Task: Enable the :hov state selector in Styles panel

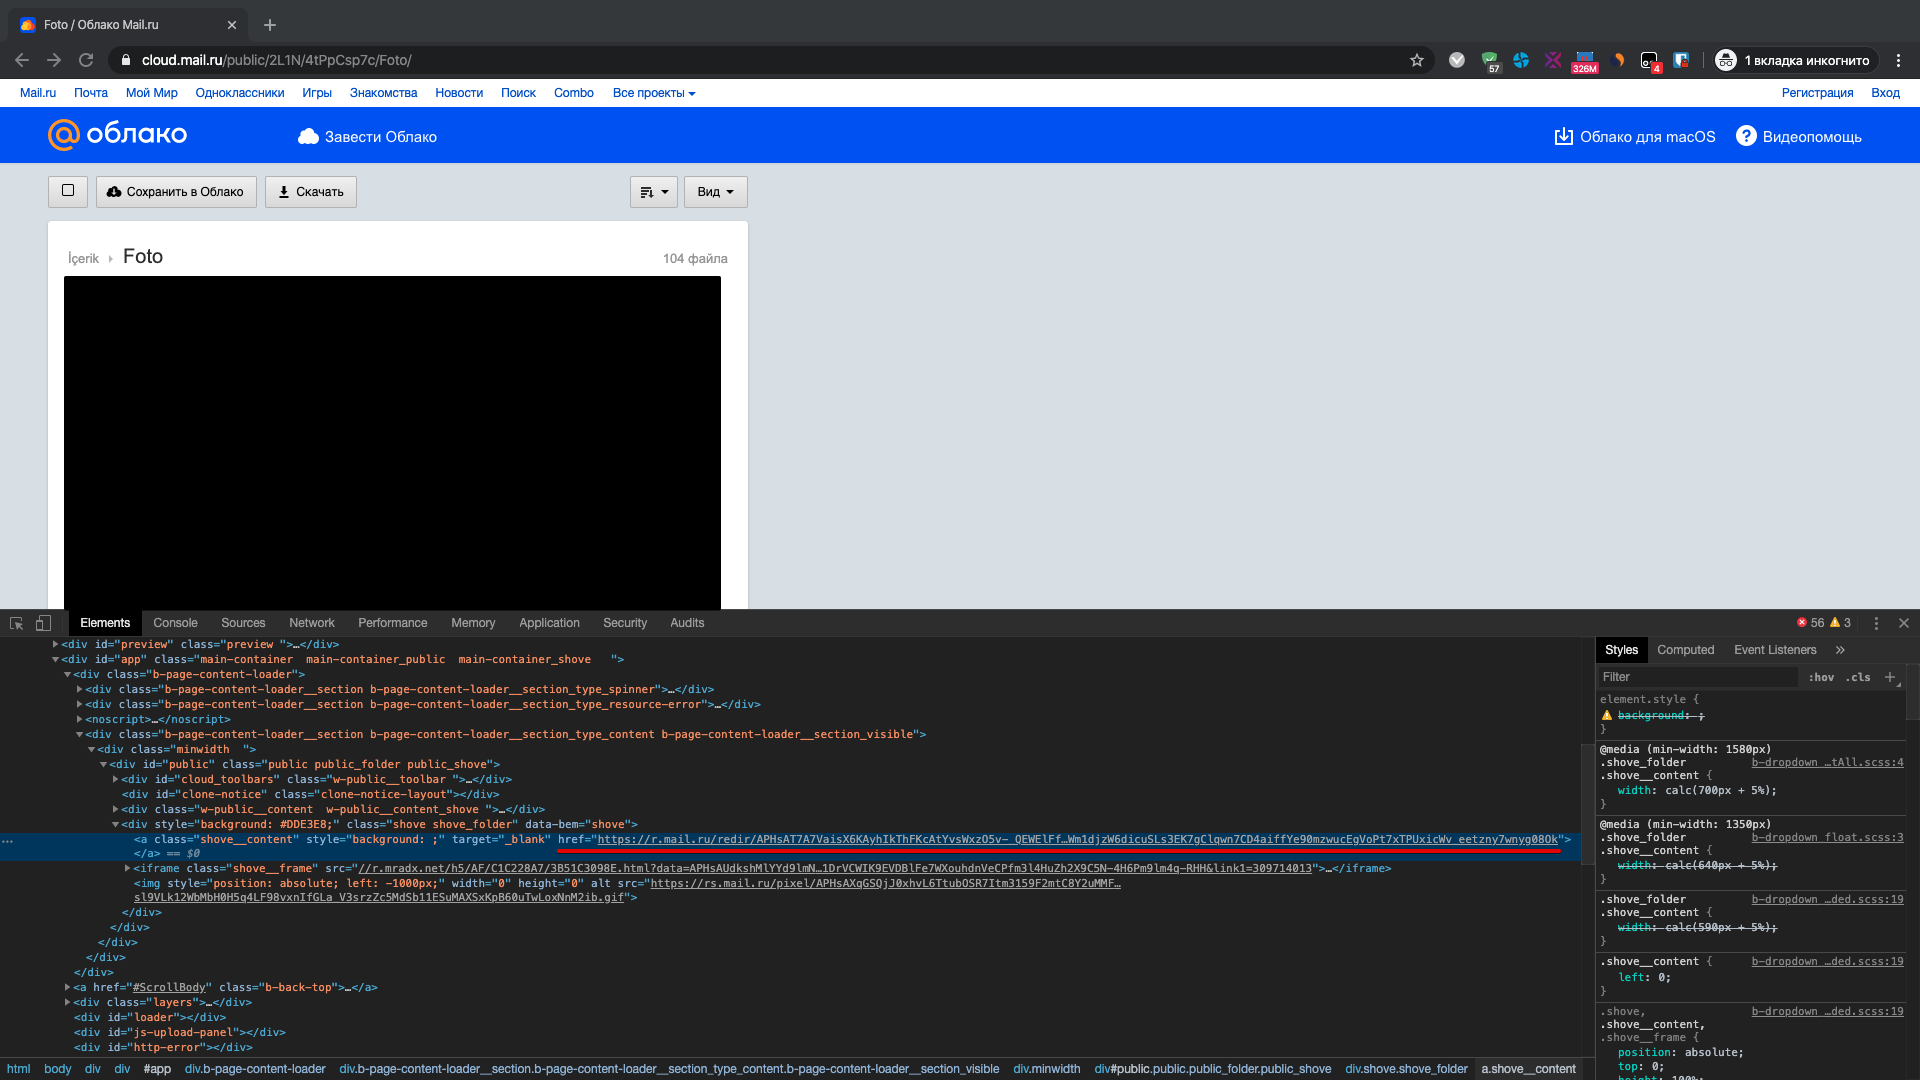Action: (1821, 677)
